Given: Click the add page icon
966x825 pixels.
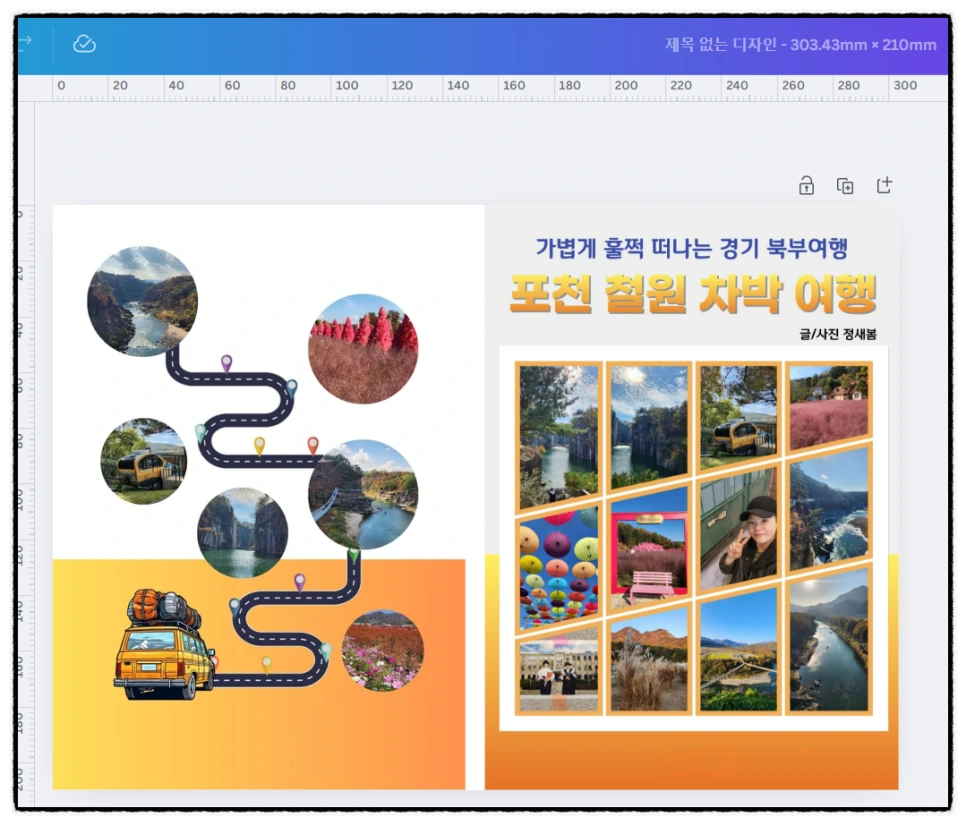Looking at the screenshot, I should (x=884, y=185).
